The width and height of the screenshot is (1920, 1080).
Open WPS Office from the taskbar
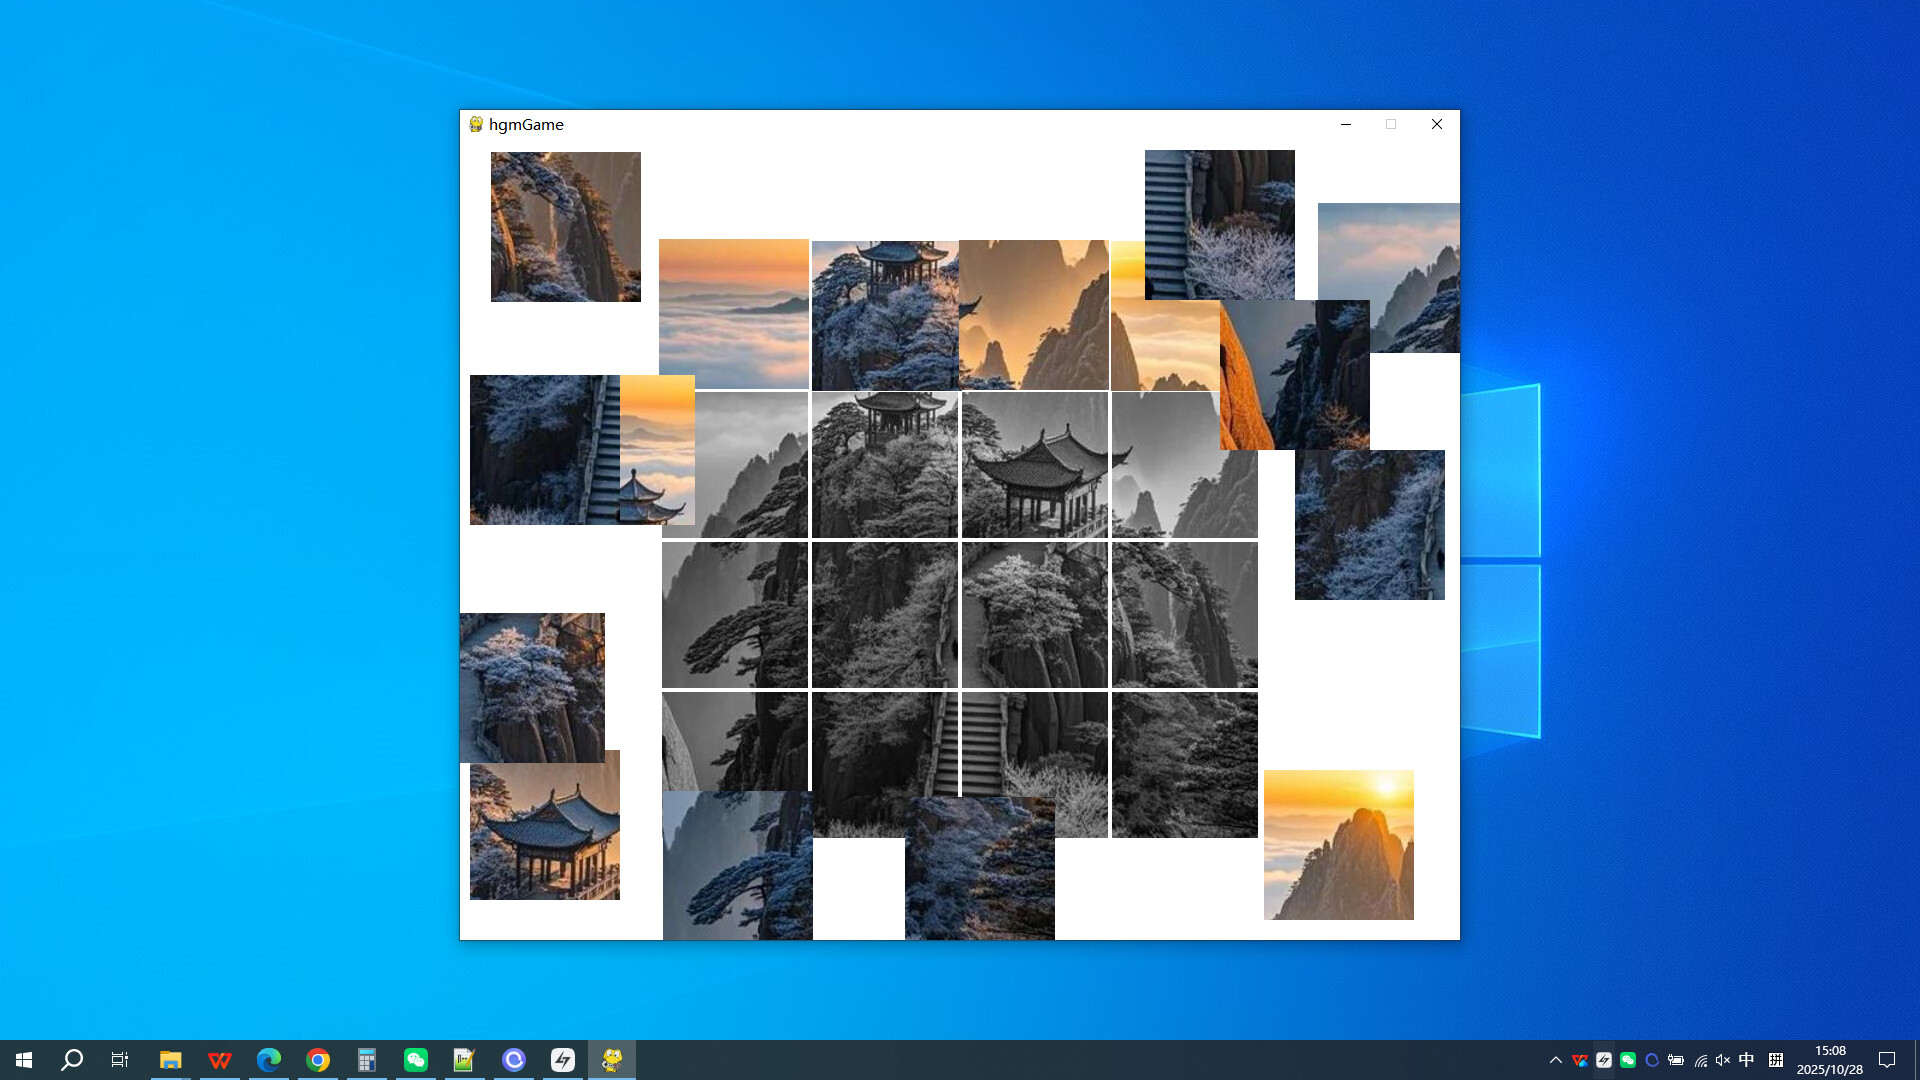(219, 1059)
